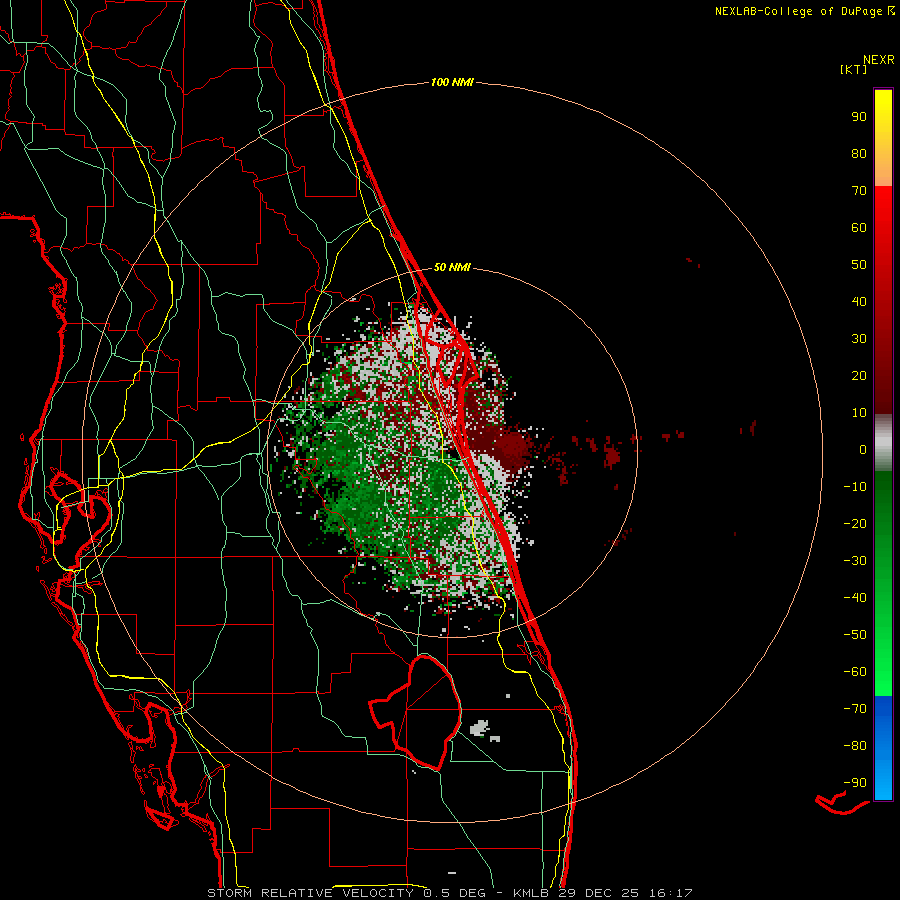The width and height of the screenshot is (900, 900).
Task: Click the positive 70 knot scale label
Action: (x=859, y=191)
